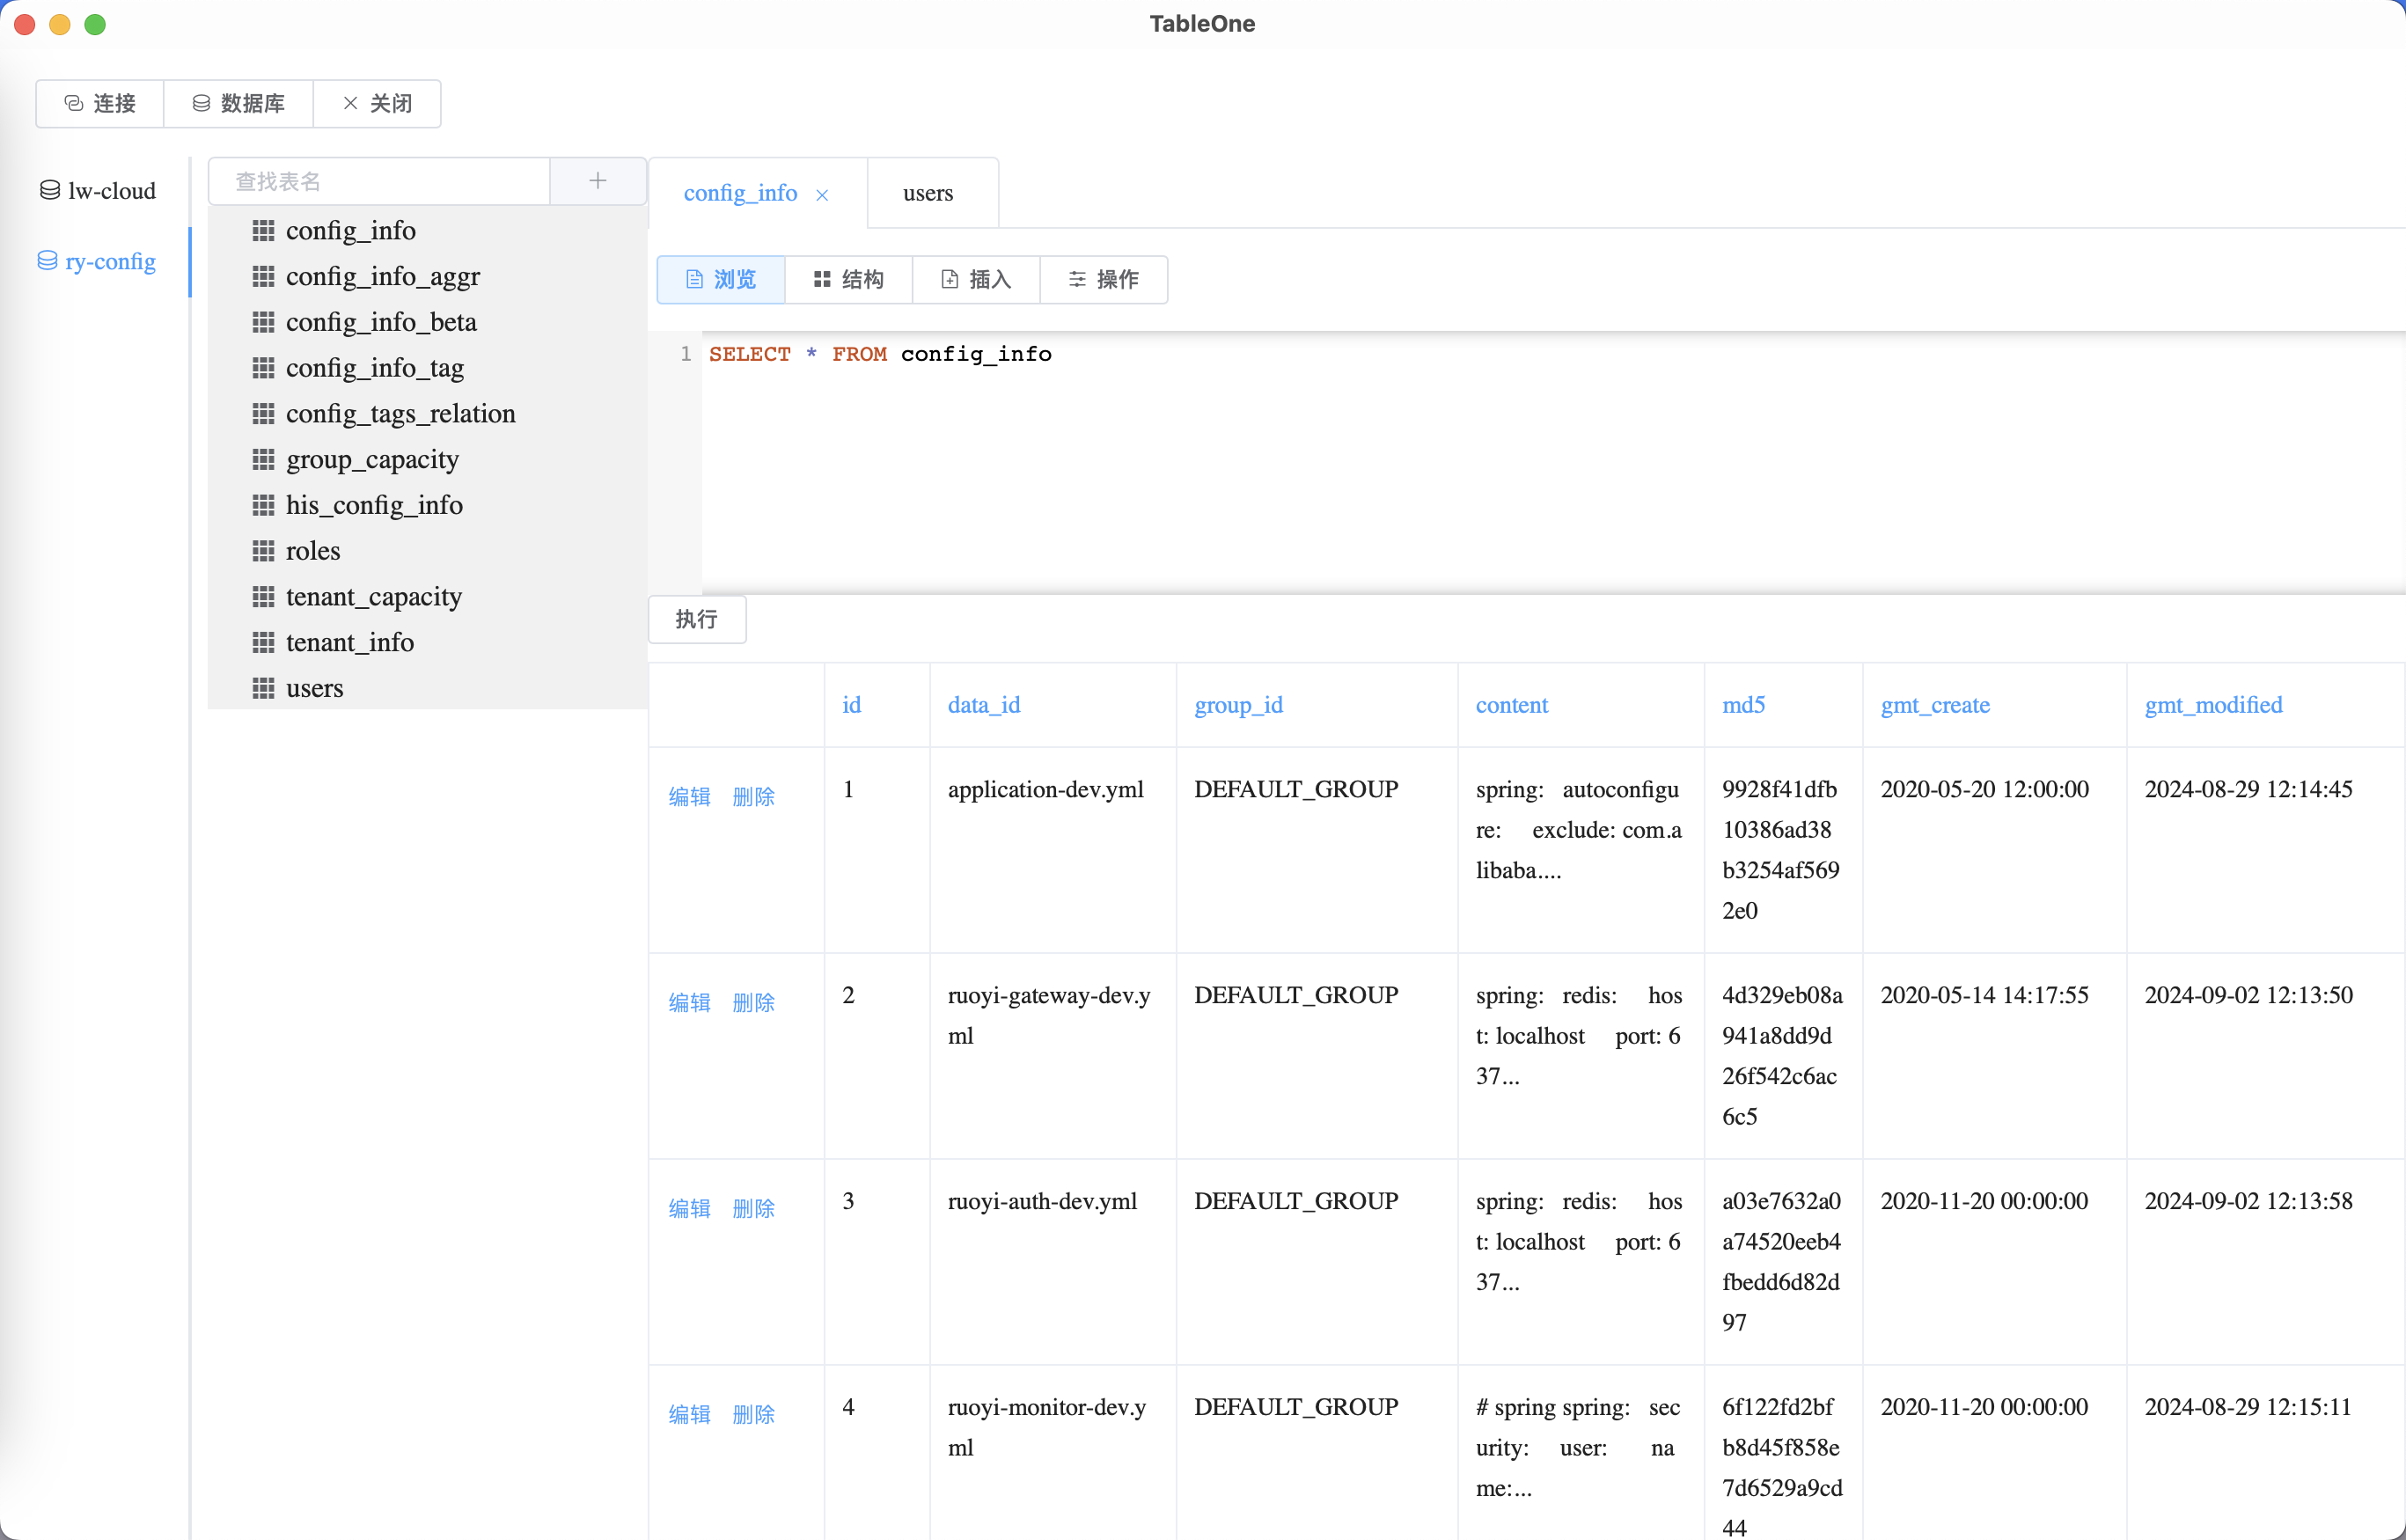Sort by the gmt_create column header
The width and height of the screenshot is (2406, 1540).
coord(1934,705)
